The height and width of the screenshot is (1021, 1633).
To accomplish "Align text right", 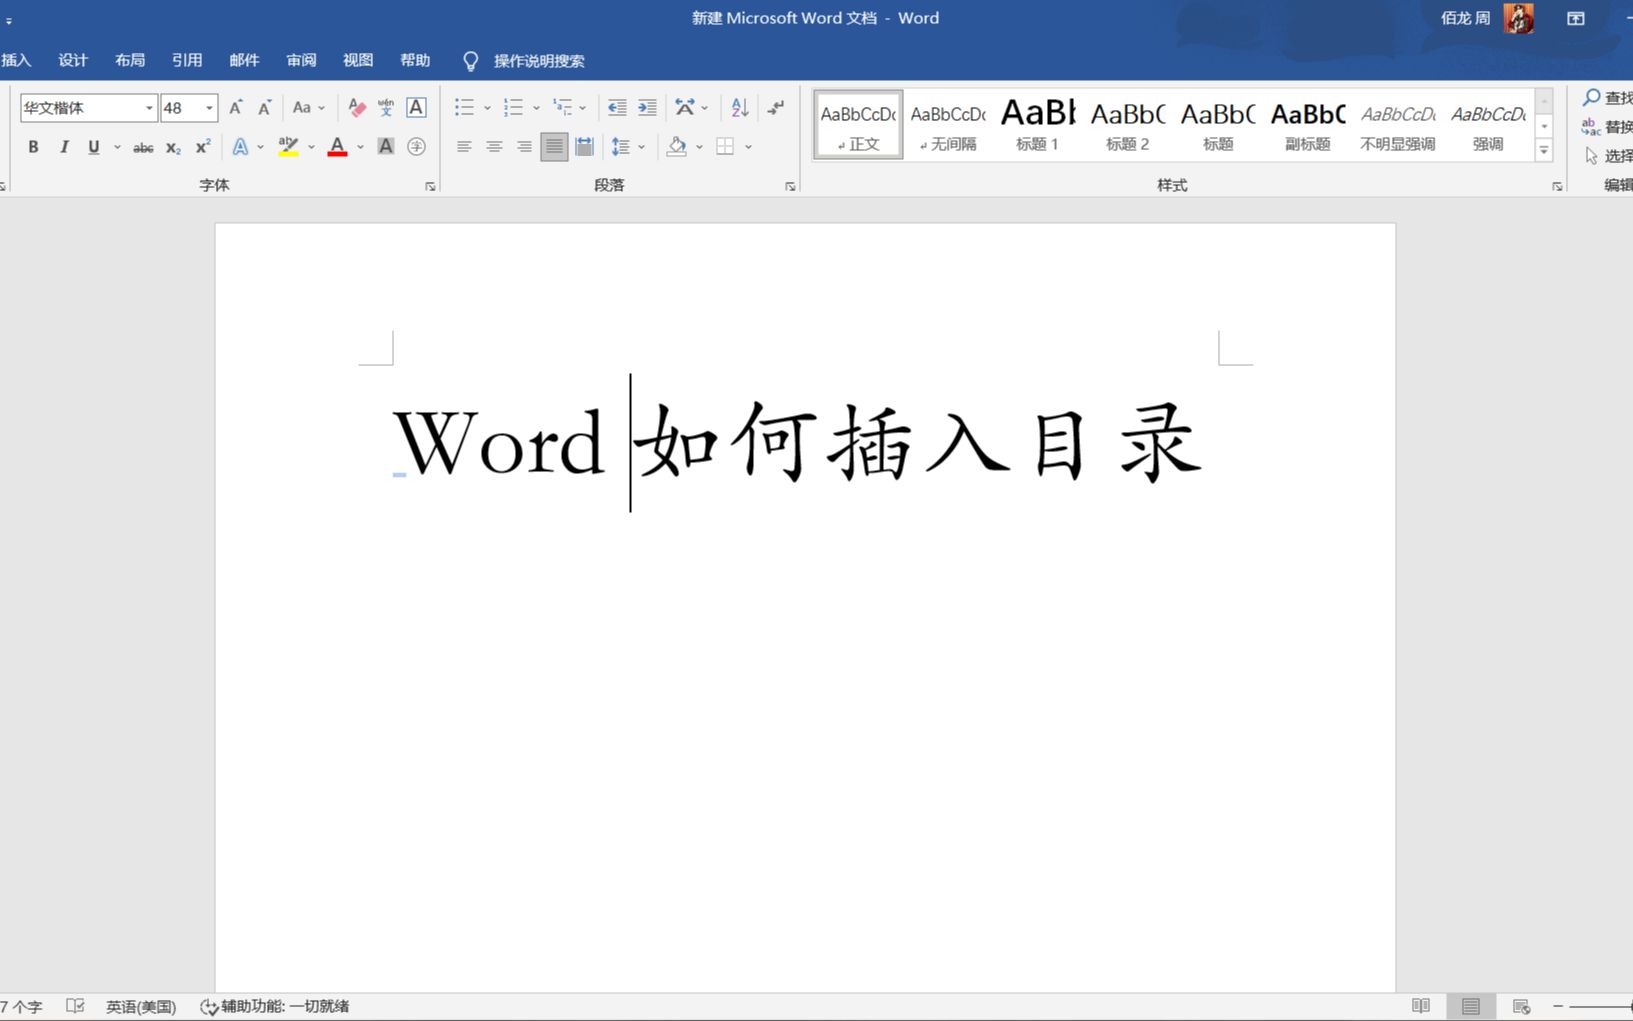I will (x=524, y=147).
